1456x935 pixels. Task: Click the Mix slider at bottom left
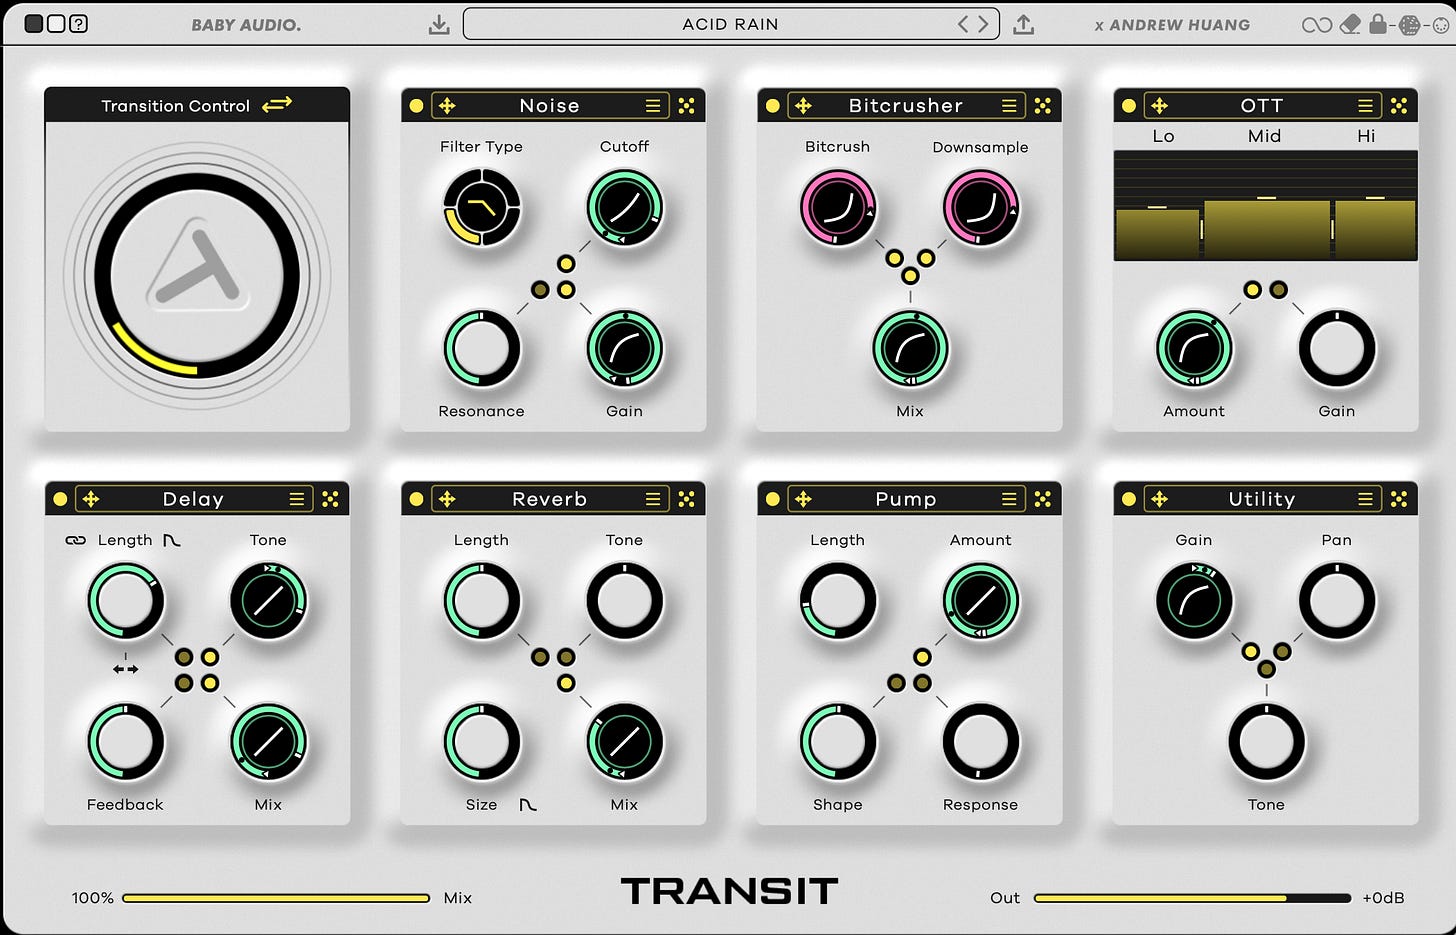276,898
